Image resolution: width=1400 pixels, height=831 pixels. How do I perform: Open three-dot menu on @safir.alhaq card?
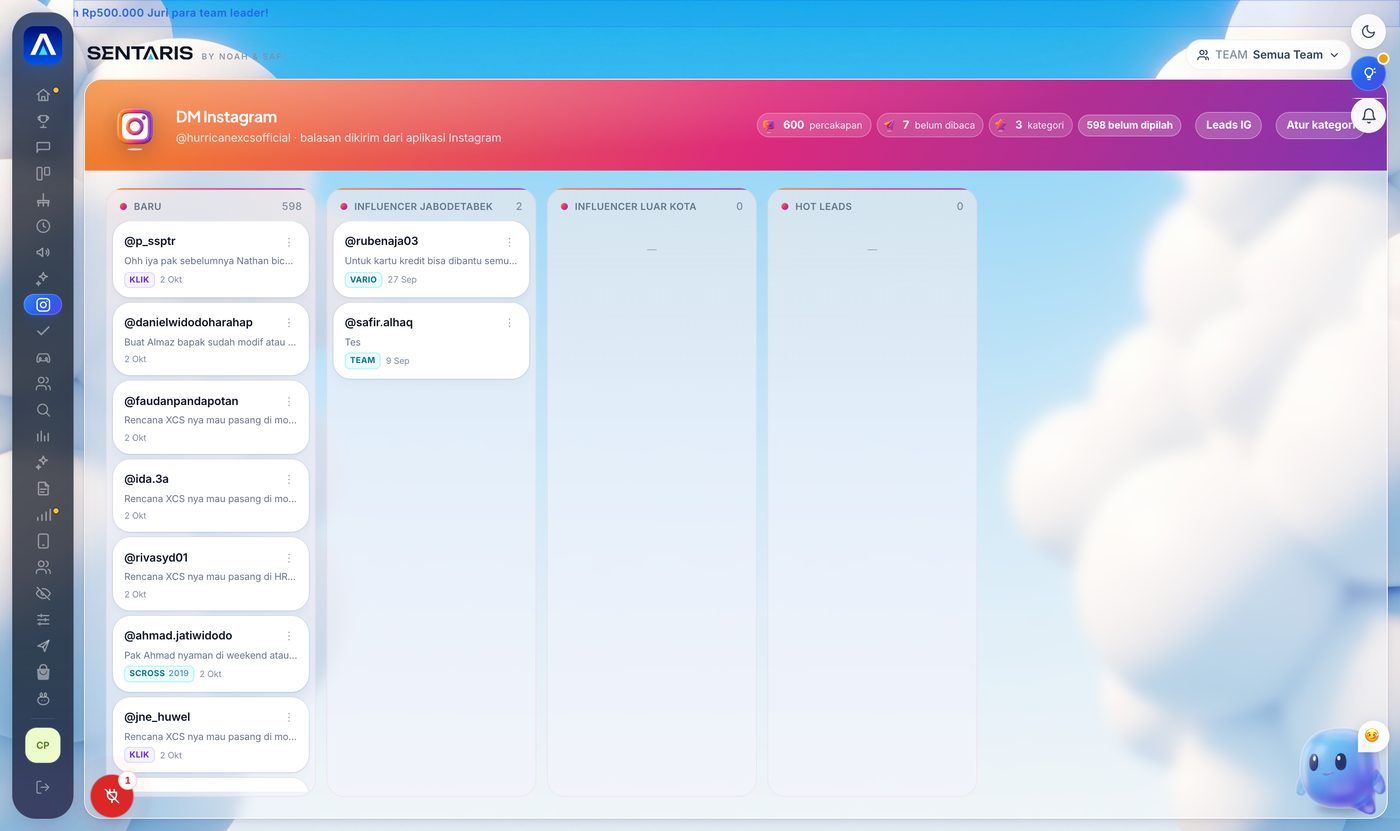pyautogui.click(x=509, y=323)
